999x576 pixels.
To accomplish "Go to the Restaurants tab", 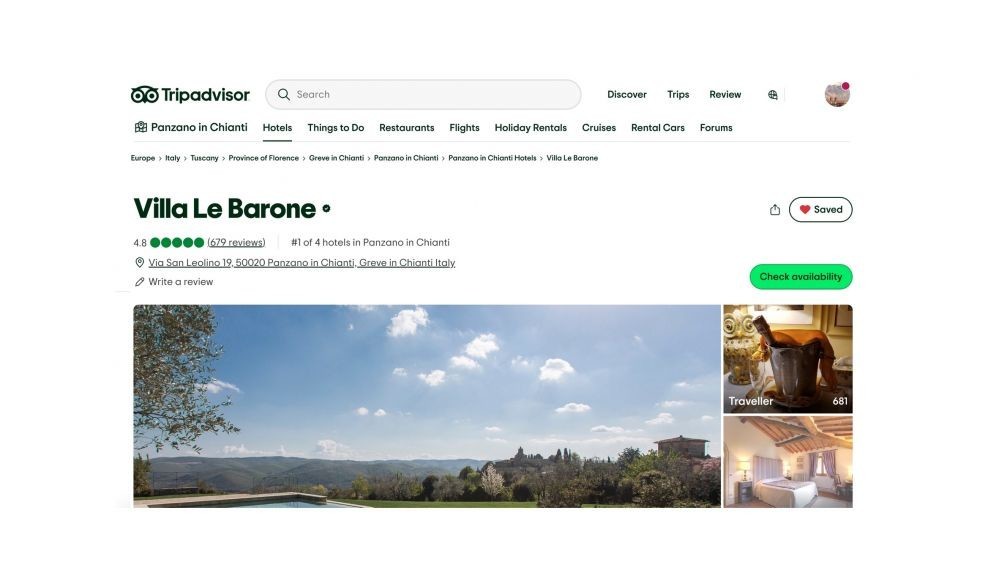I will pos(406,127).
